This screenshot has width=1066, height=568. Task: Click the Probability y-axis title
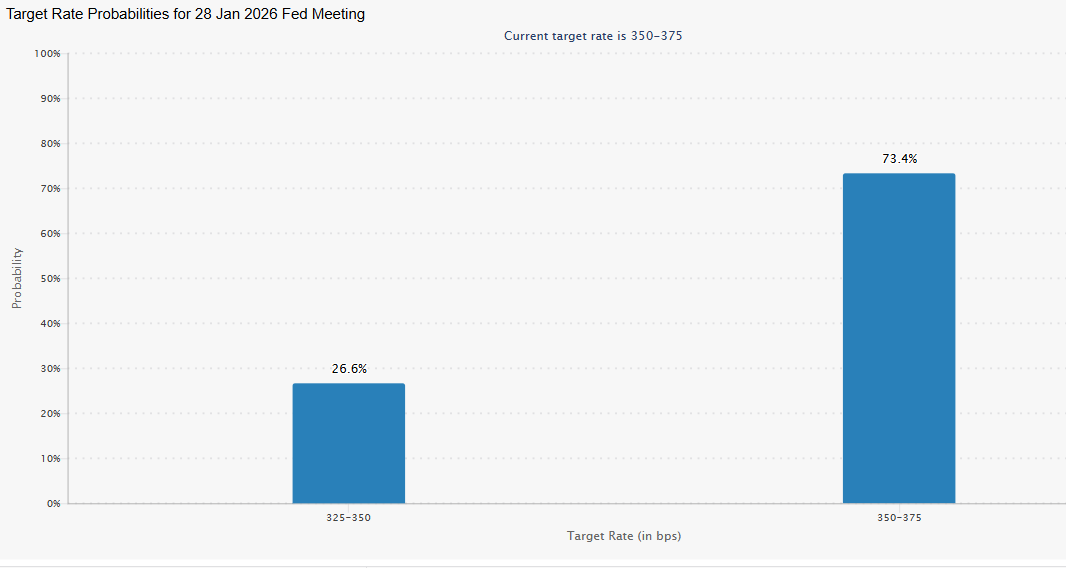(x=17, y=278)
